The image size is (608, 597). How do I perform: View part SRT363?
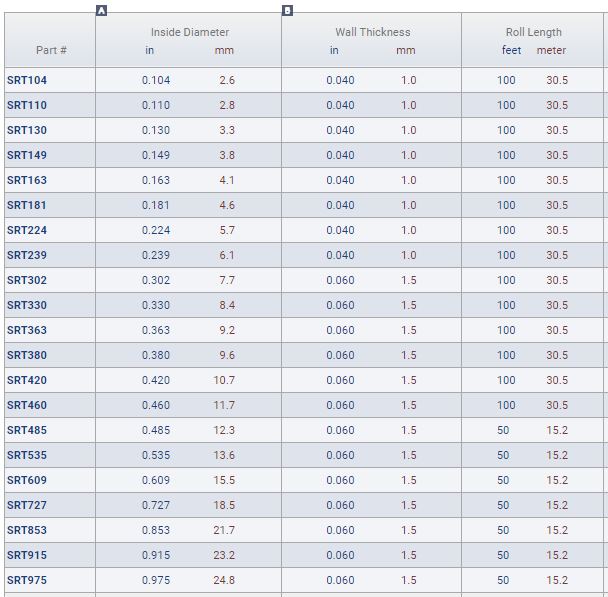[27, 330]
